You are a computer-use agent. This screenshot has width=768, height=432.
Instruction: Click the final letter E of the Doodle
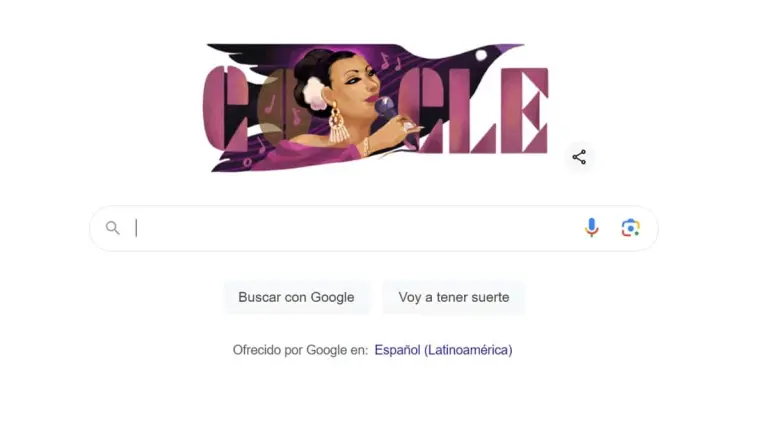tap(525, 111)
